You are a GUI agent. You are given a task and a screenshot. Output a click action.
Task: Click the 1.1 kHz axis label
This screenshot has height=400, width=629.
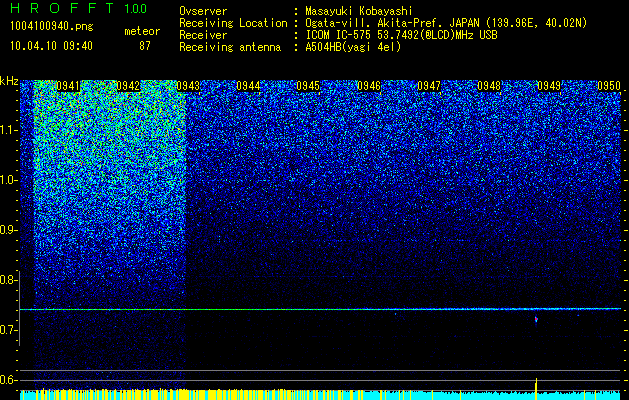coord(9,130)
